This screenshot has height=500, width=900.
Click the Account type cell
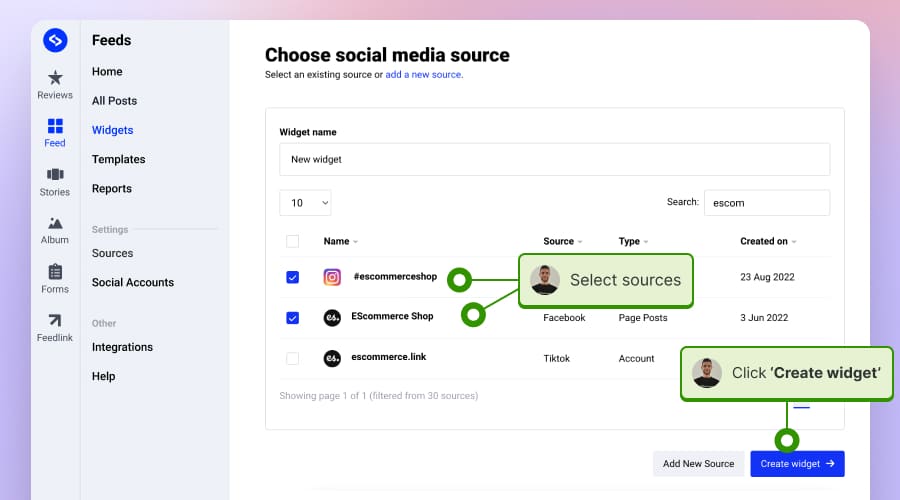636,359
